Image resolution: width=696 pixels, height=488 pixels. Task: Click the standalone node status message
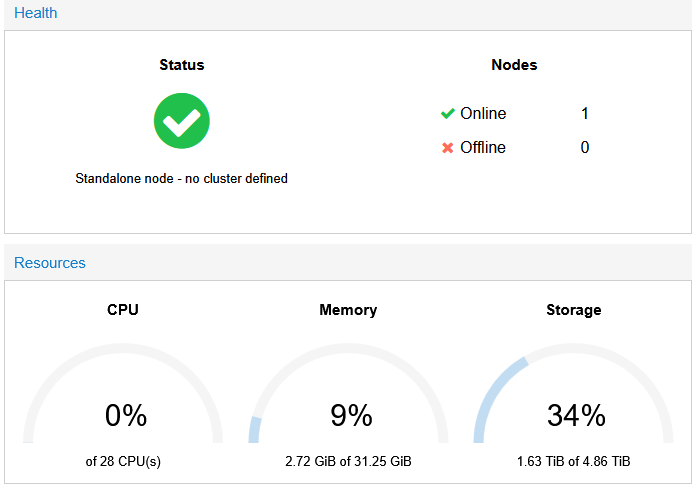181,179
